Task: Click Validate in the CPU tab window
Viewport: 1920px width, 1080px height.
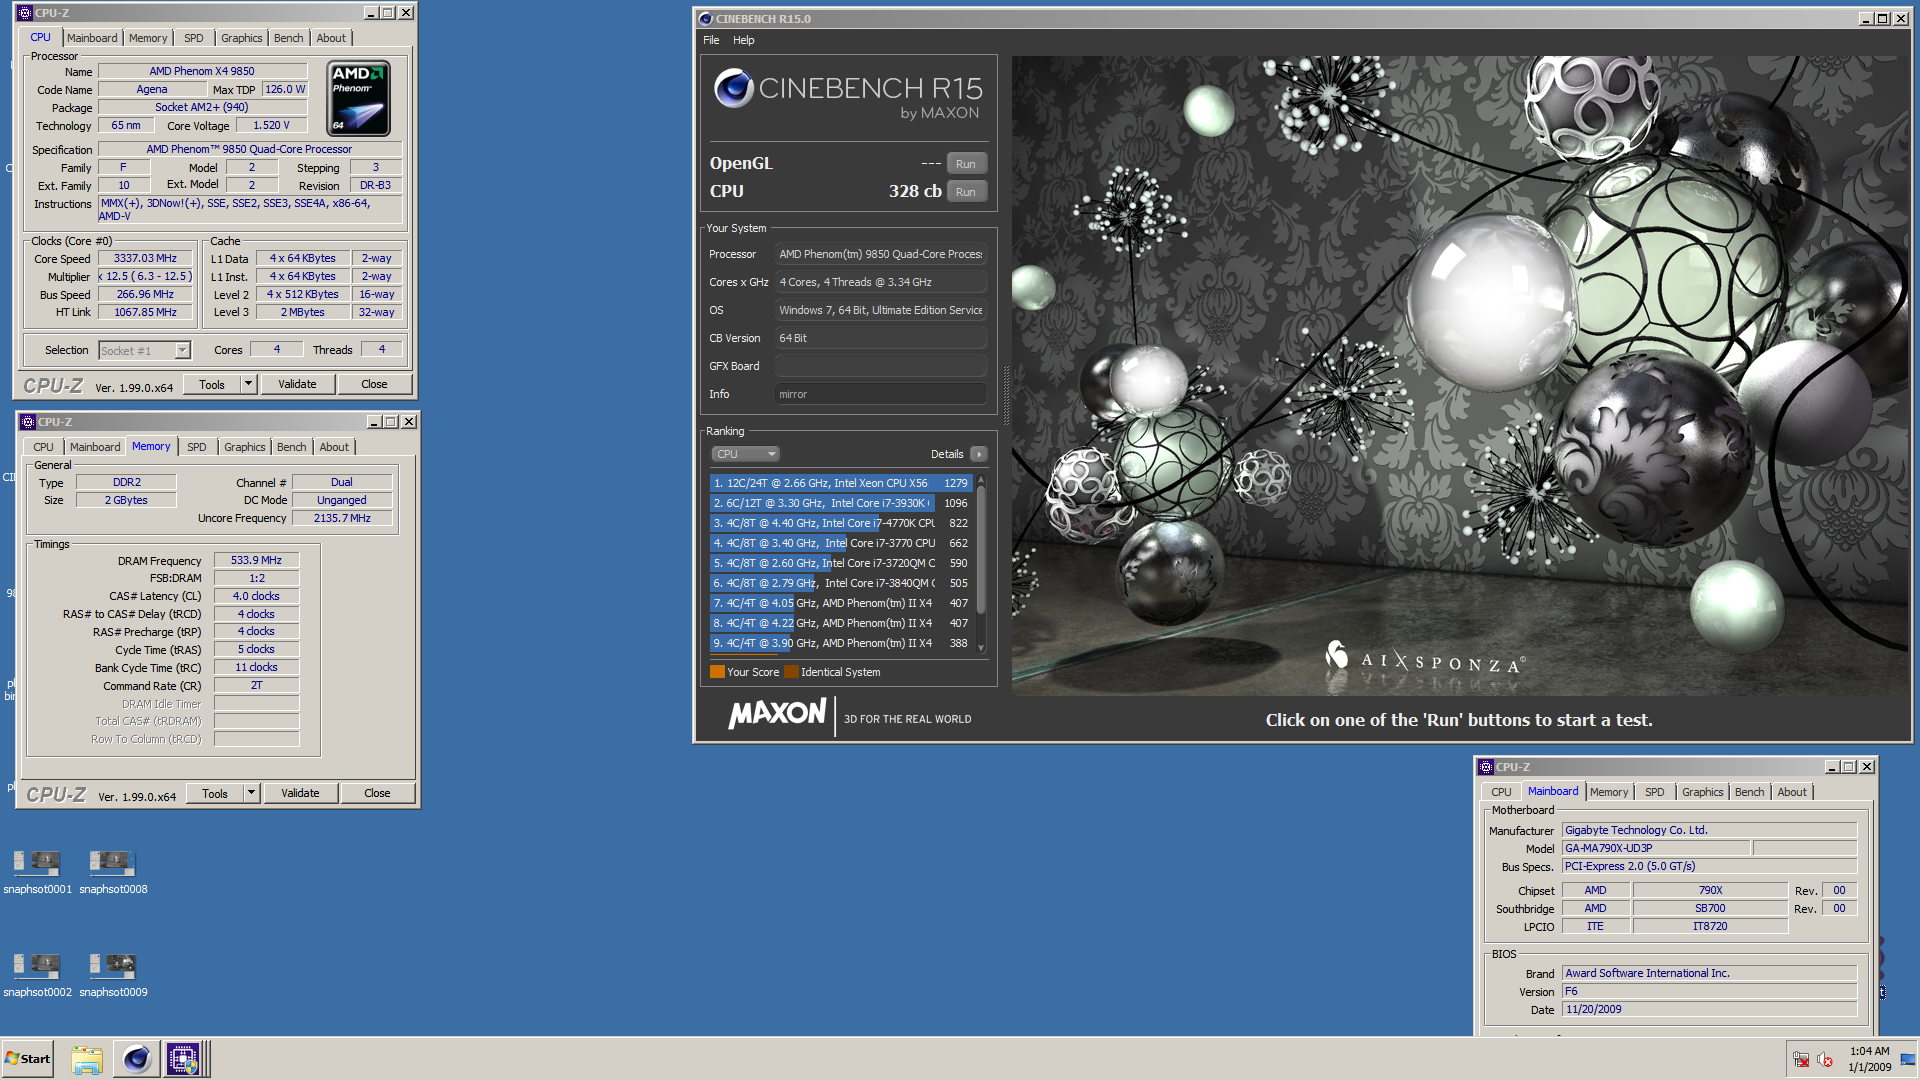Action: point(297,384)
